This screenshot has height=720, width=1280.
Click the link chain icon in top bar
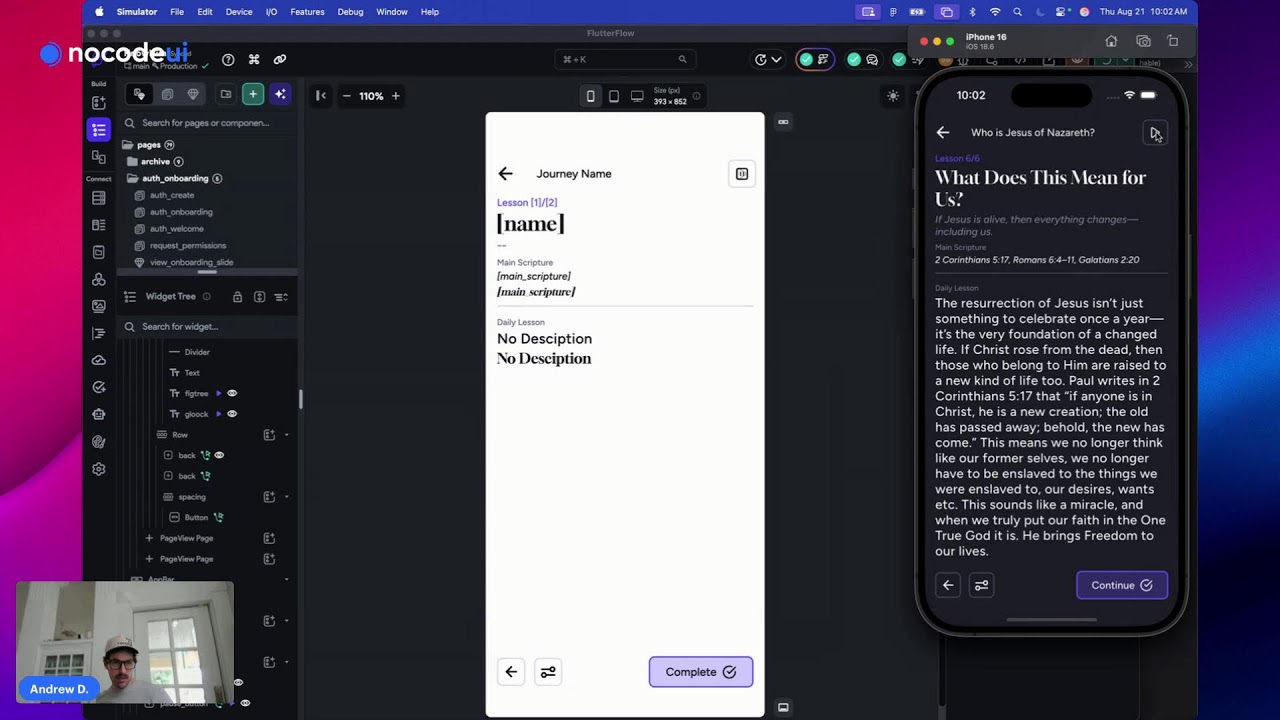coord(280,60)
